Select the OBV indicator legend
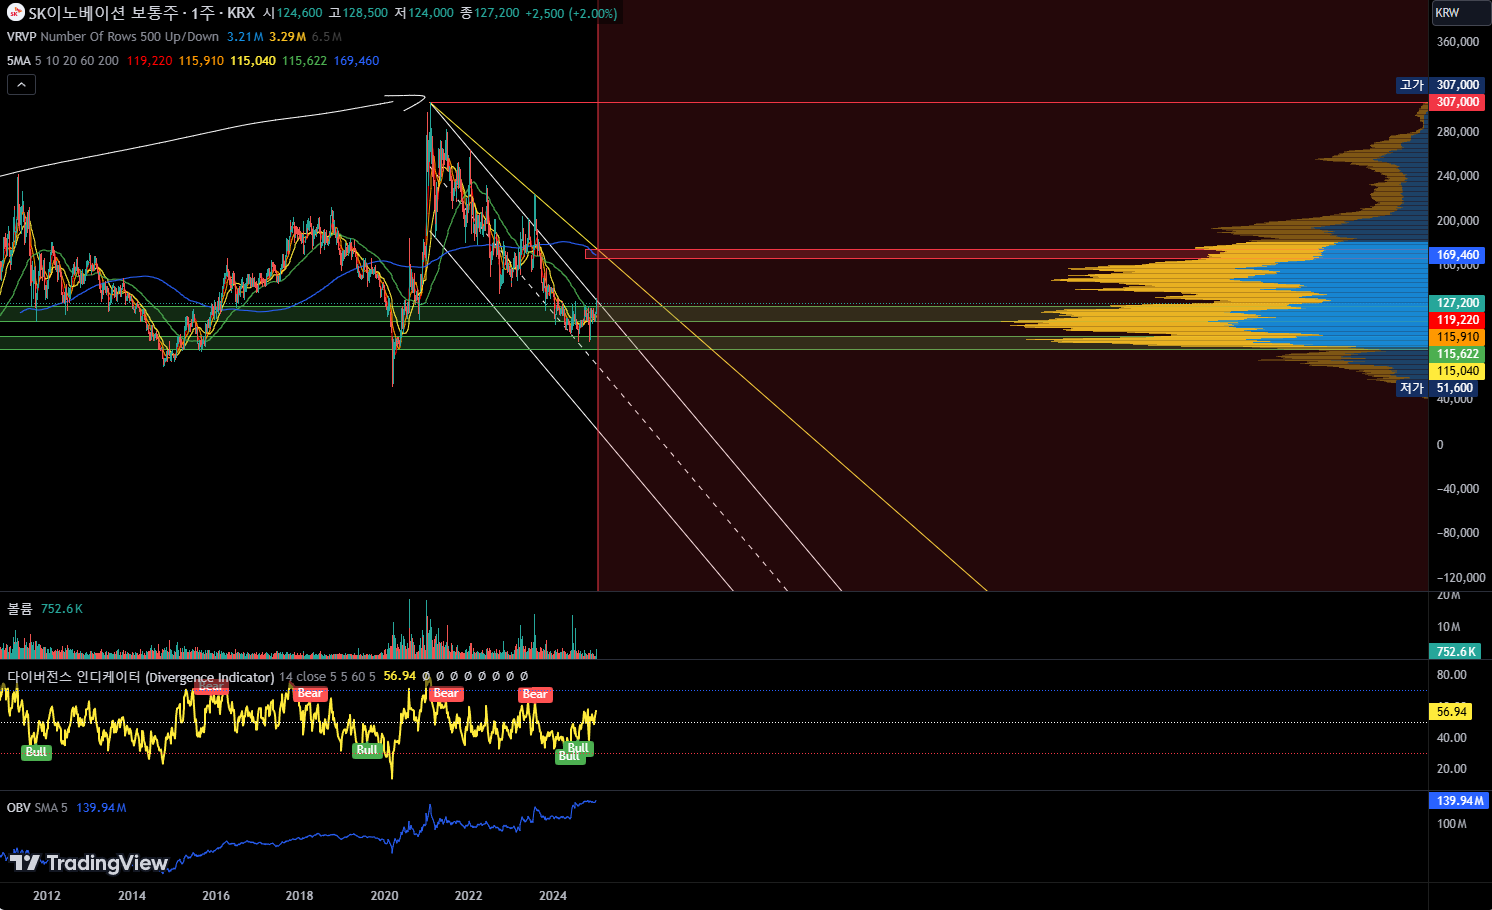This screenshot has width=1492, height=910. point(18,808)
